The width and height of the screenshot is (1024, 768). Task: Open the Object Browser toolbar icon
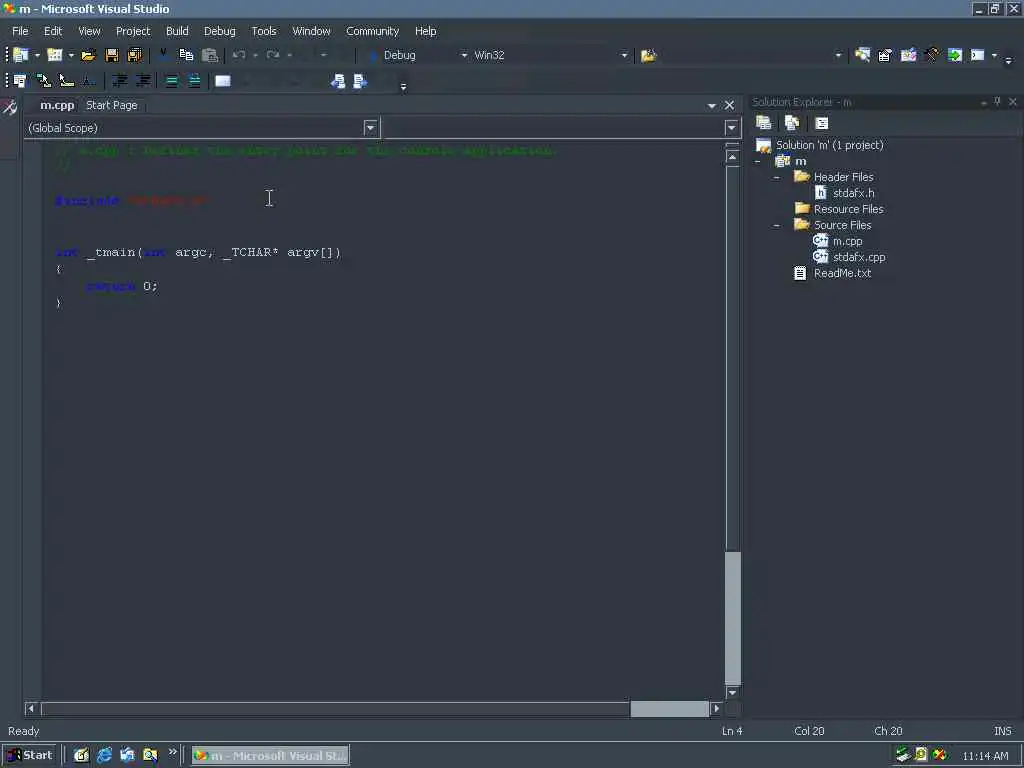coord(908,56)
